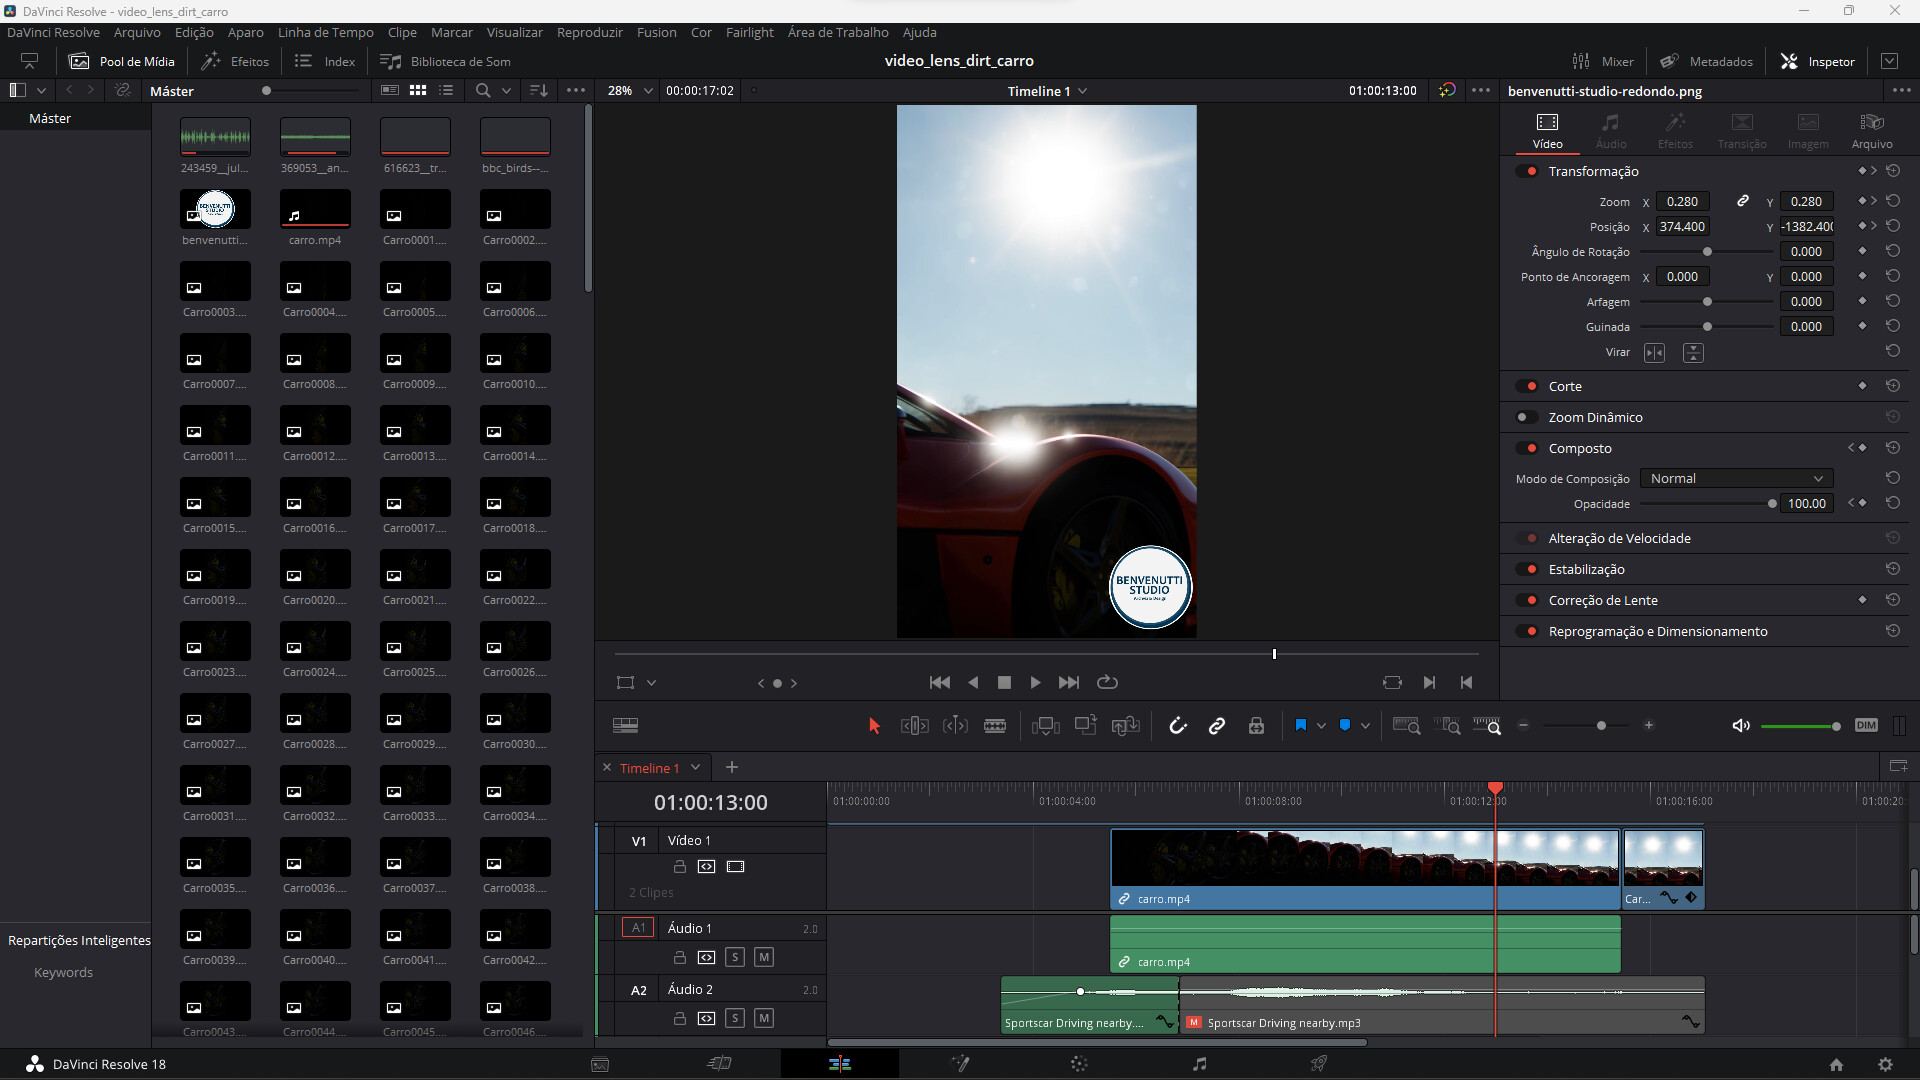The image size is (1920, 1080).
Task: Open the Modo de Composição dropdown showing Normal
Action: tap(1736, 478)
